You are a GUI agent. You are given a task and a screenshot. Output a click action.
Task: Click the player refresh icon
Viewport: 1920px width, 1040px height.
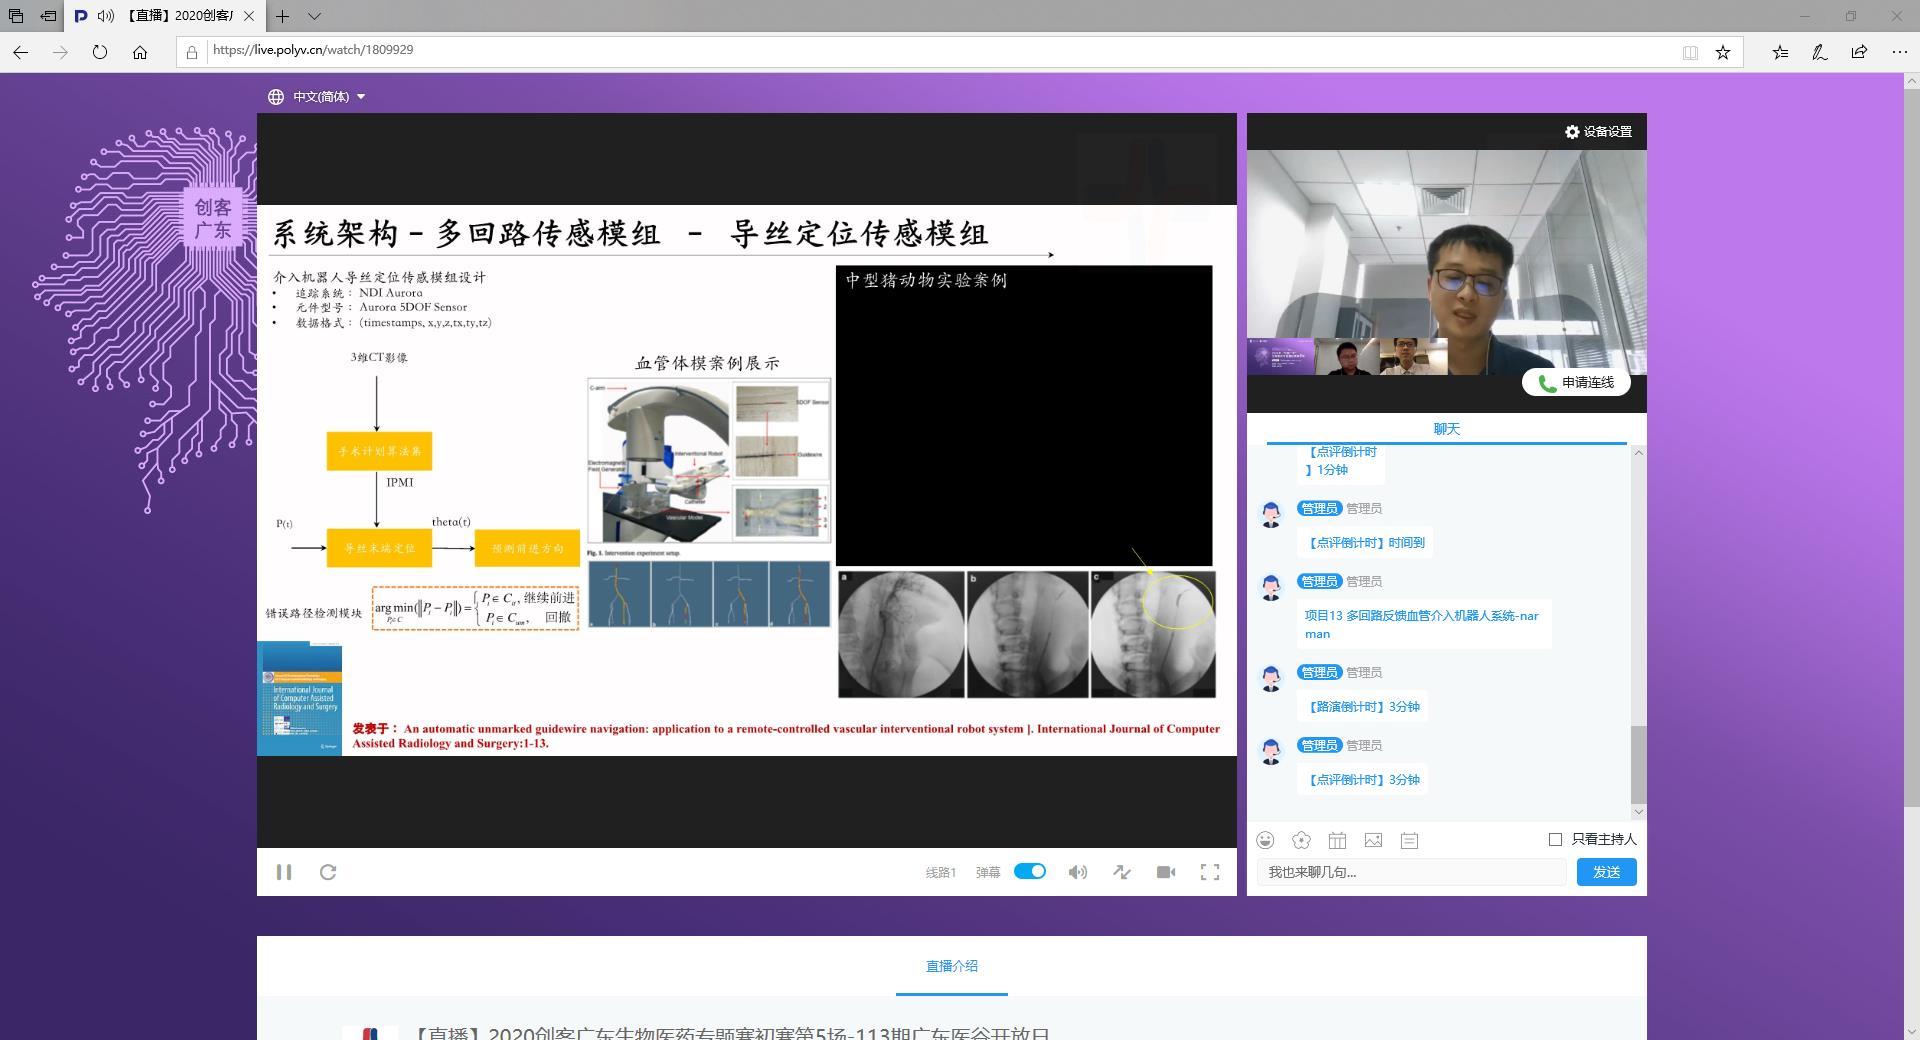tap(328, 872)
